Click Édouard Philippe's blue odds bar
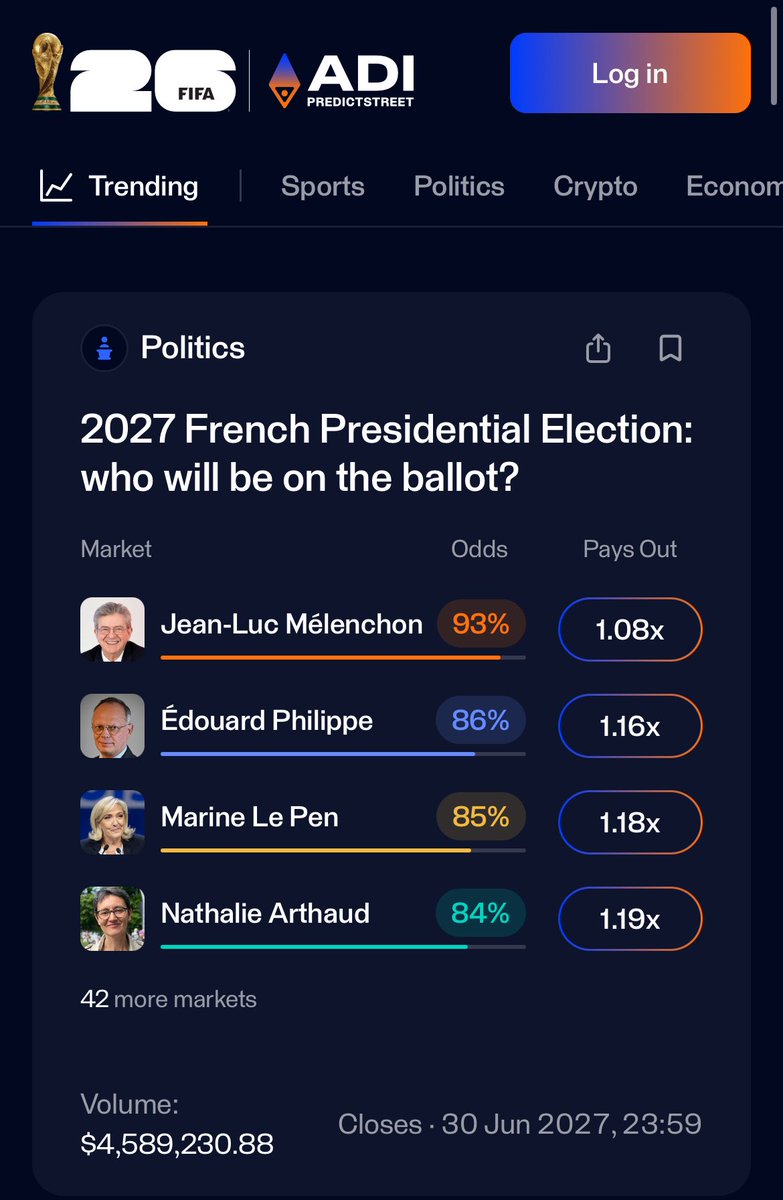Viewport: 783px width, 1200px height. click(x=343, y=754)
